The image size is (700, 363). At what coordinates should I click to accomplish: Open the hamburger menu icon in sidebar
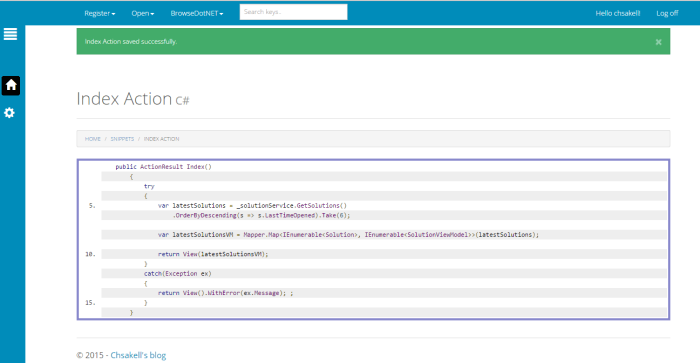coord(10,34)
